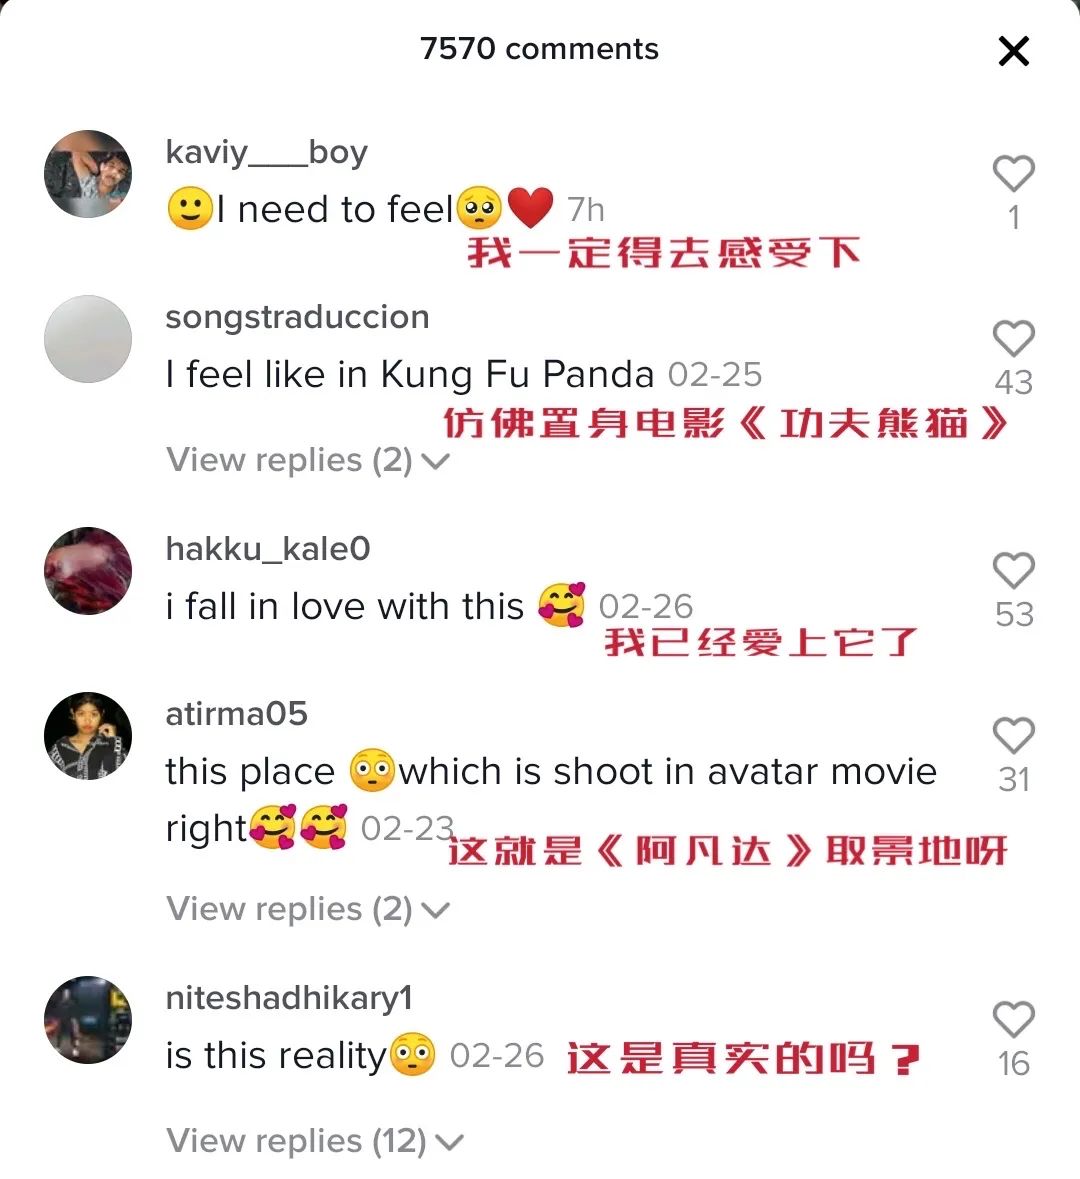Open the hakku_kale0 username
The width and height of the screenshot is (1080, 1179).
pos(268,549)
